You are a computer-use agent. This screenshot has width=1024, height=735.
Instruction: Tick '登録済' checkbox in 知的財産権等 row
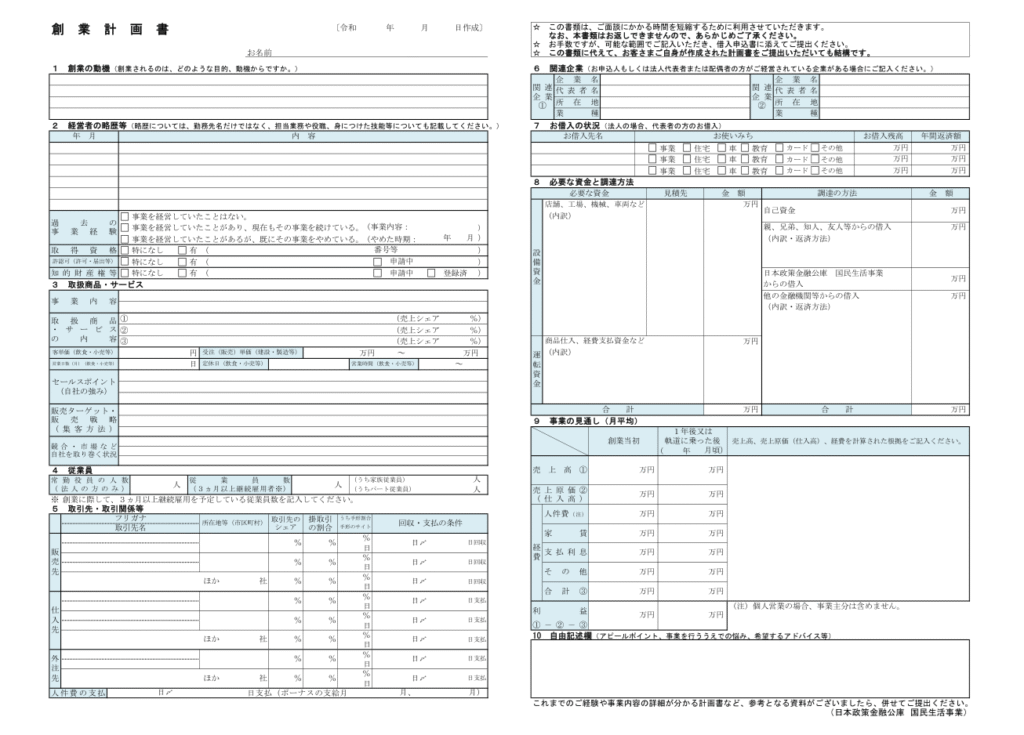click(432, 272)
